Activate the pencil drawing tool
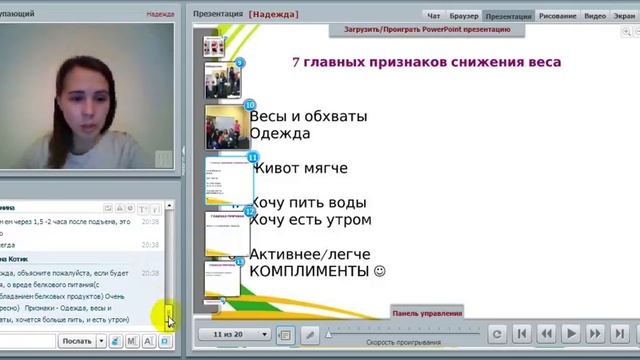 [310, 335]
